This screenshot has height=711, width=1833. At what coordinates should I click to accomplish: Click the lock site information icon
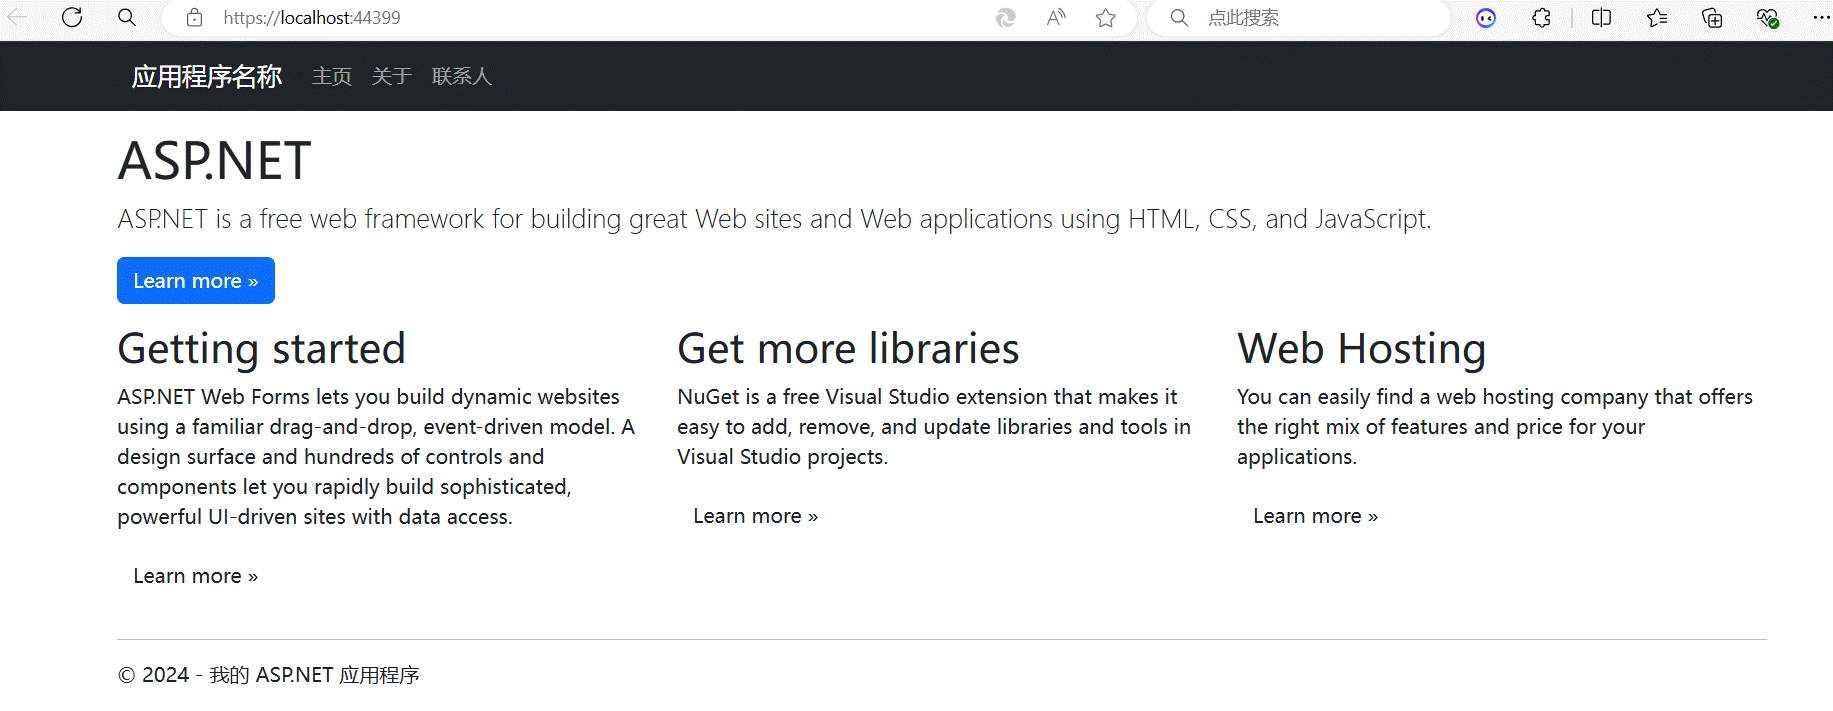195,18
